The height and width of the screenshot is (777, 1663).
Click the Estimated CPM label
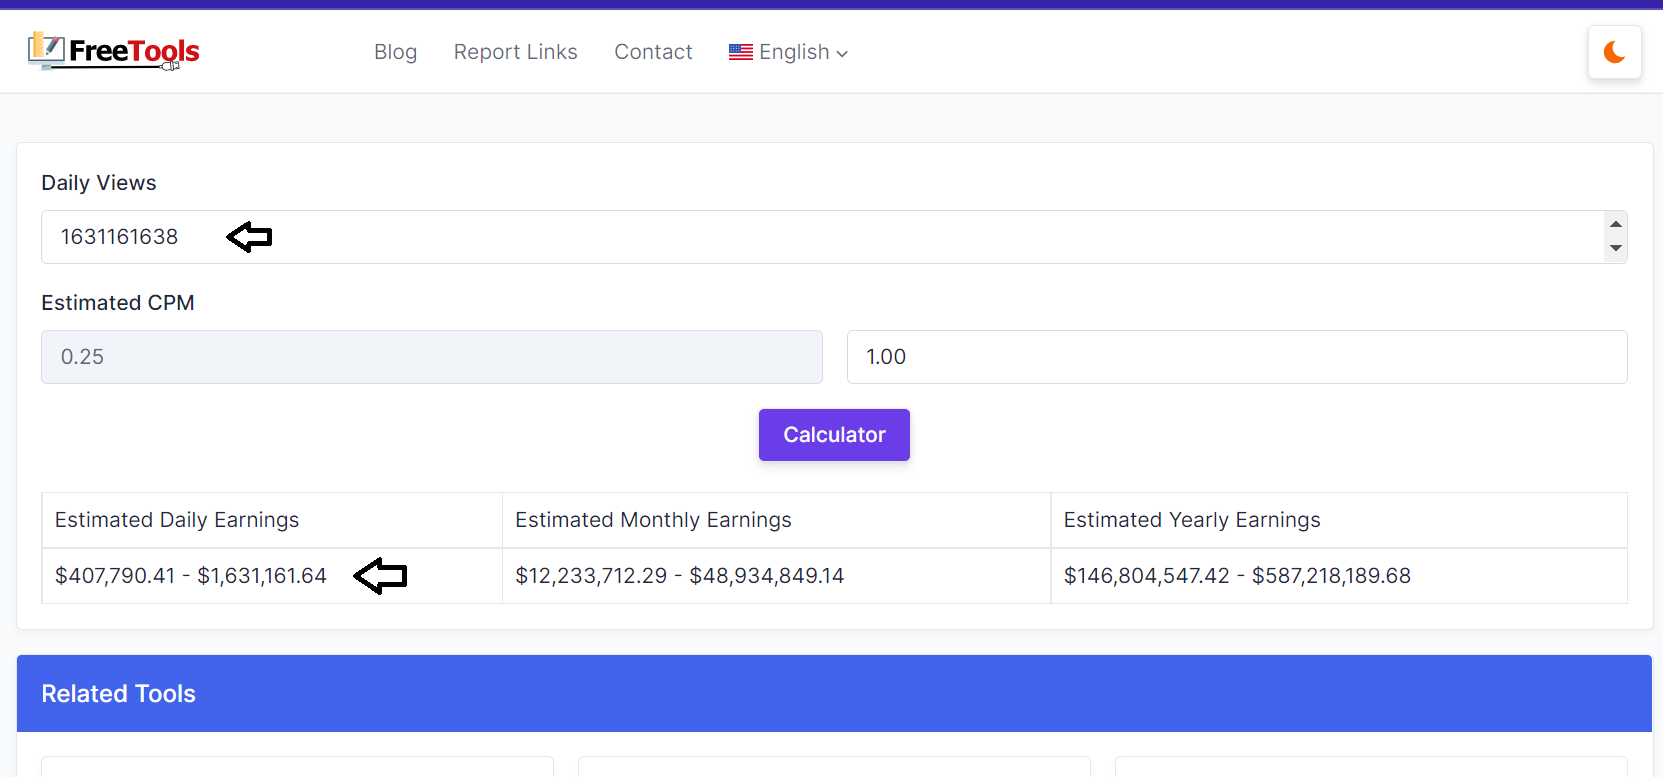coord(118,303)
